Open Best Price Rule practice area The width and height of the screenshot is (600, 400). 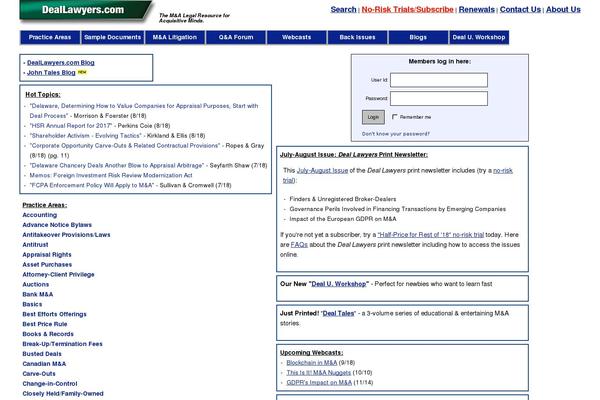45,325
